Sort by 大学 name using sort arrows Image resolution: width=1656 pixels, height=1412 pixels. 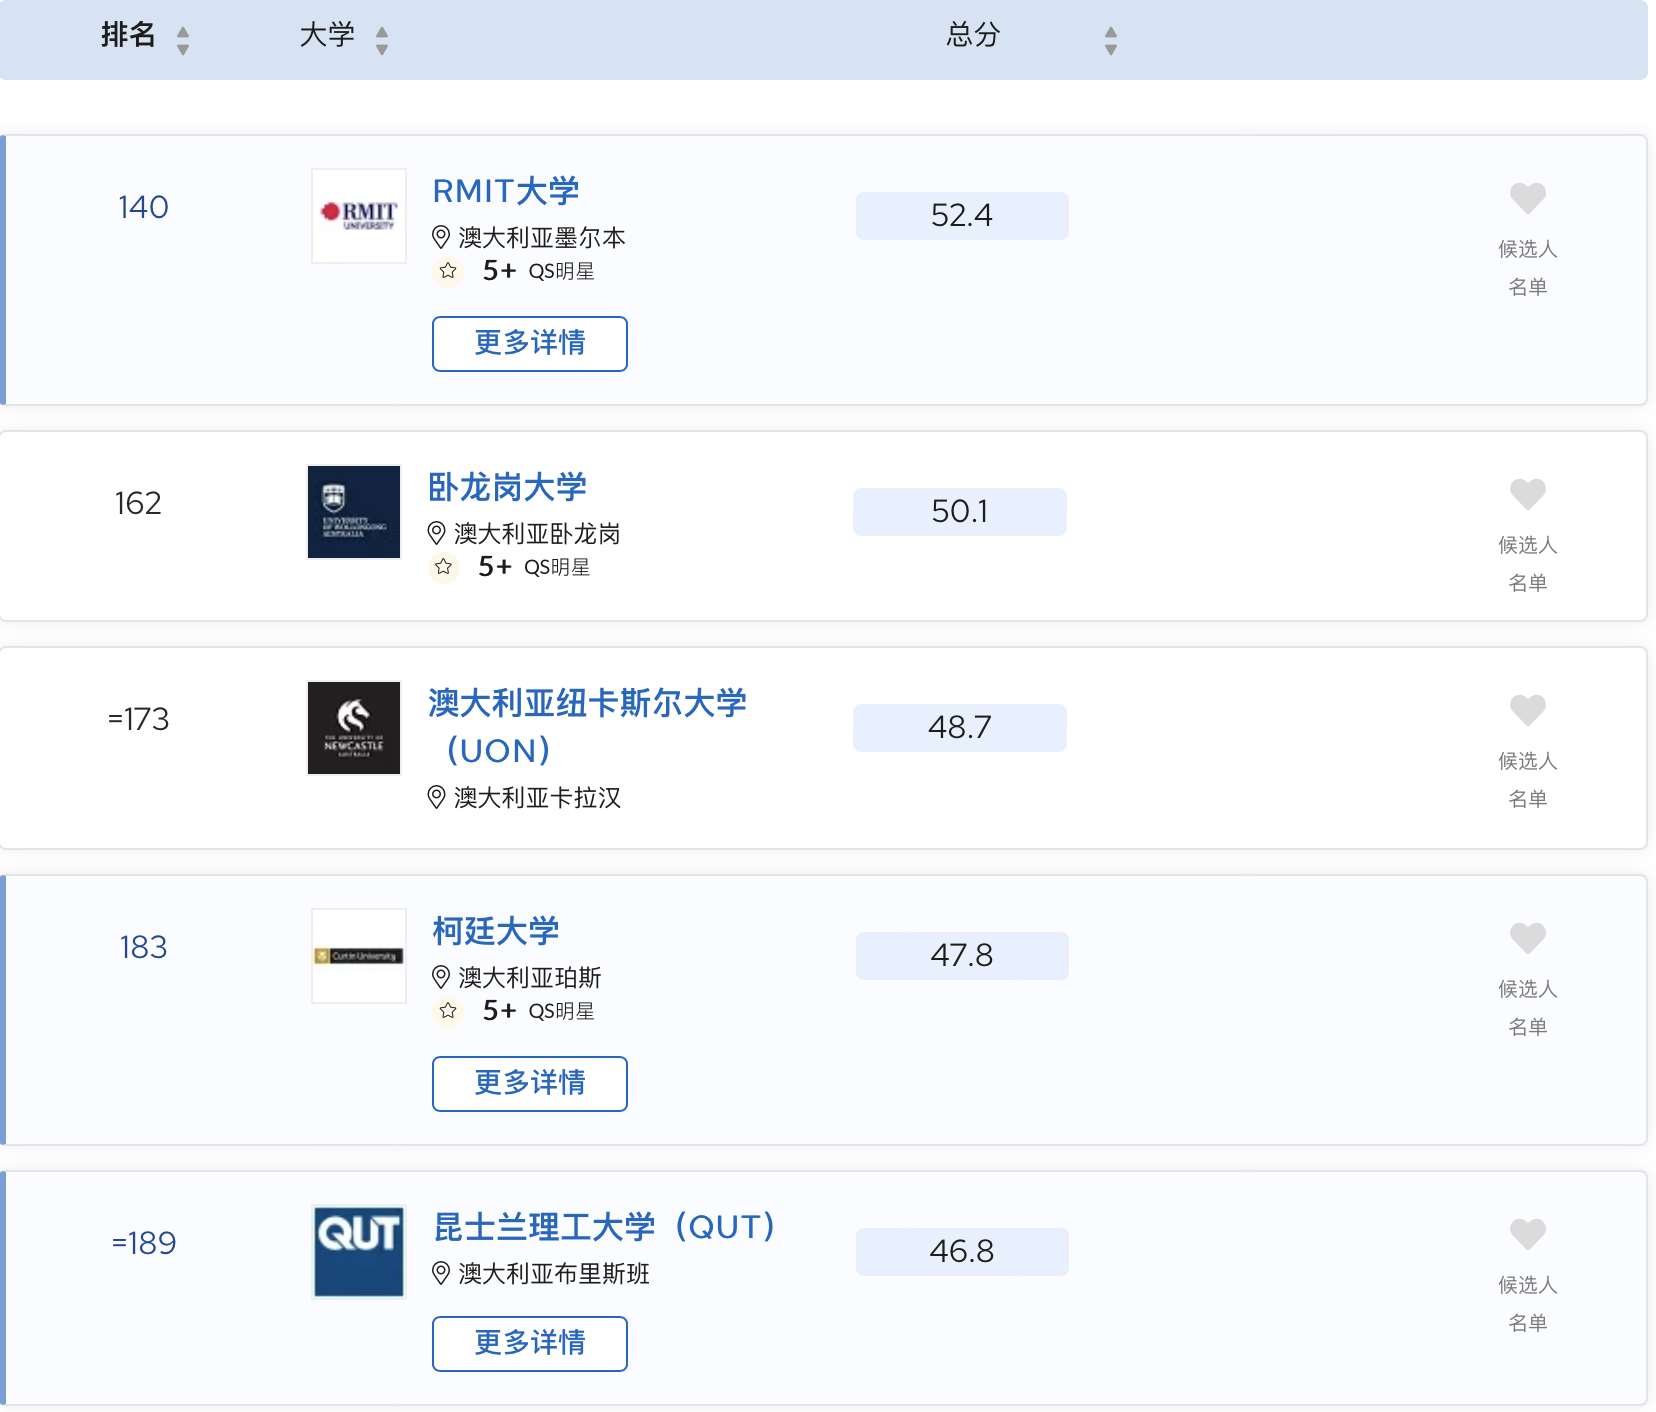[x=382, y=40]
